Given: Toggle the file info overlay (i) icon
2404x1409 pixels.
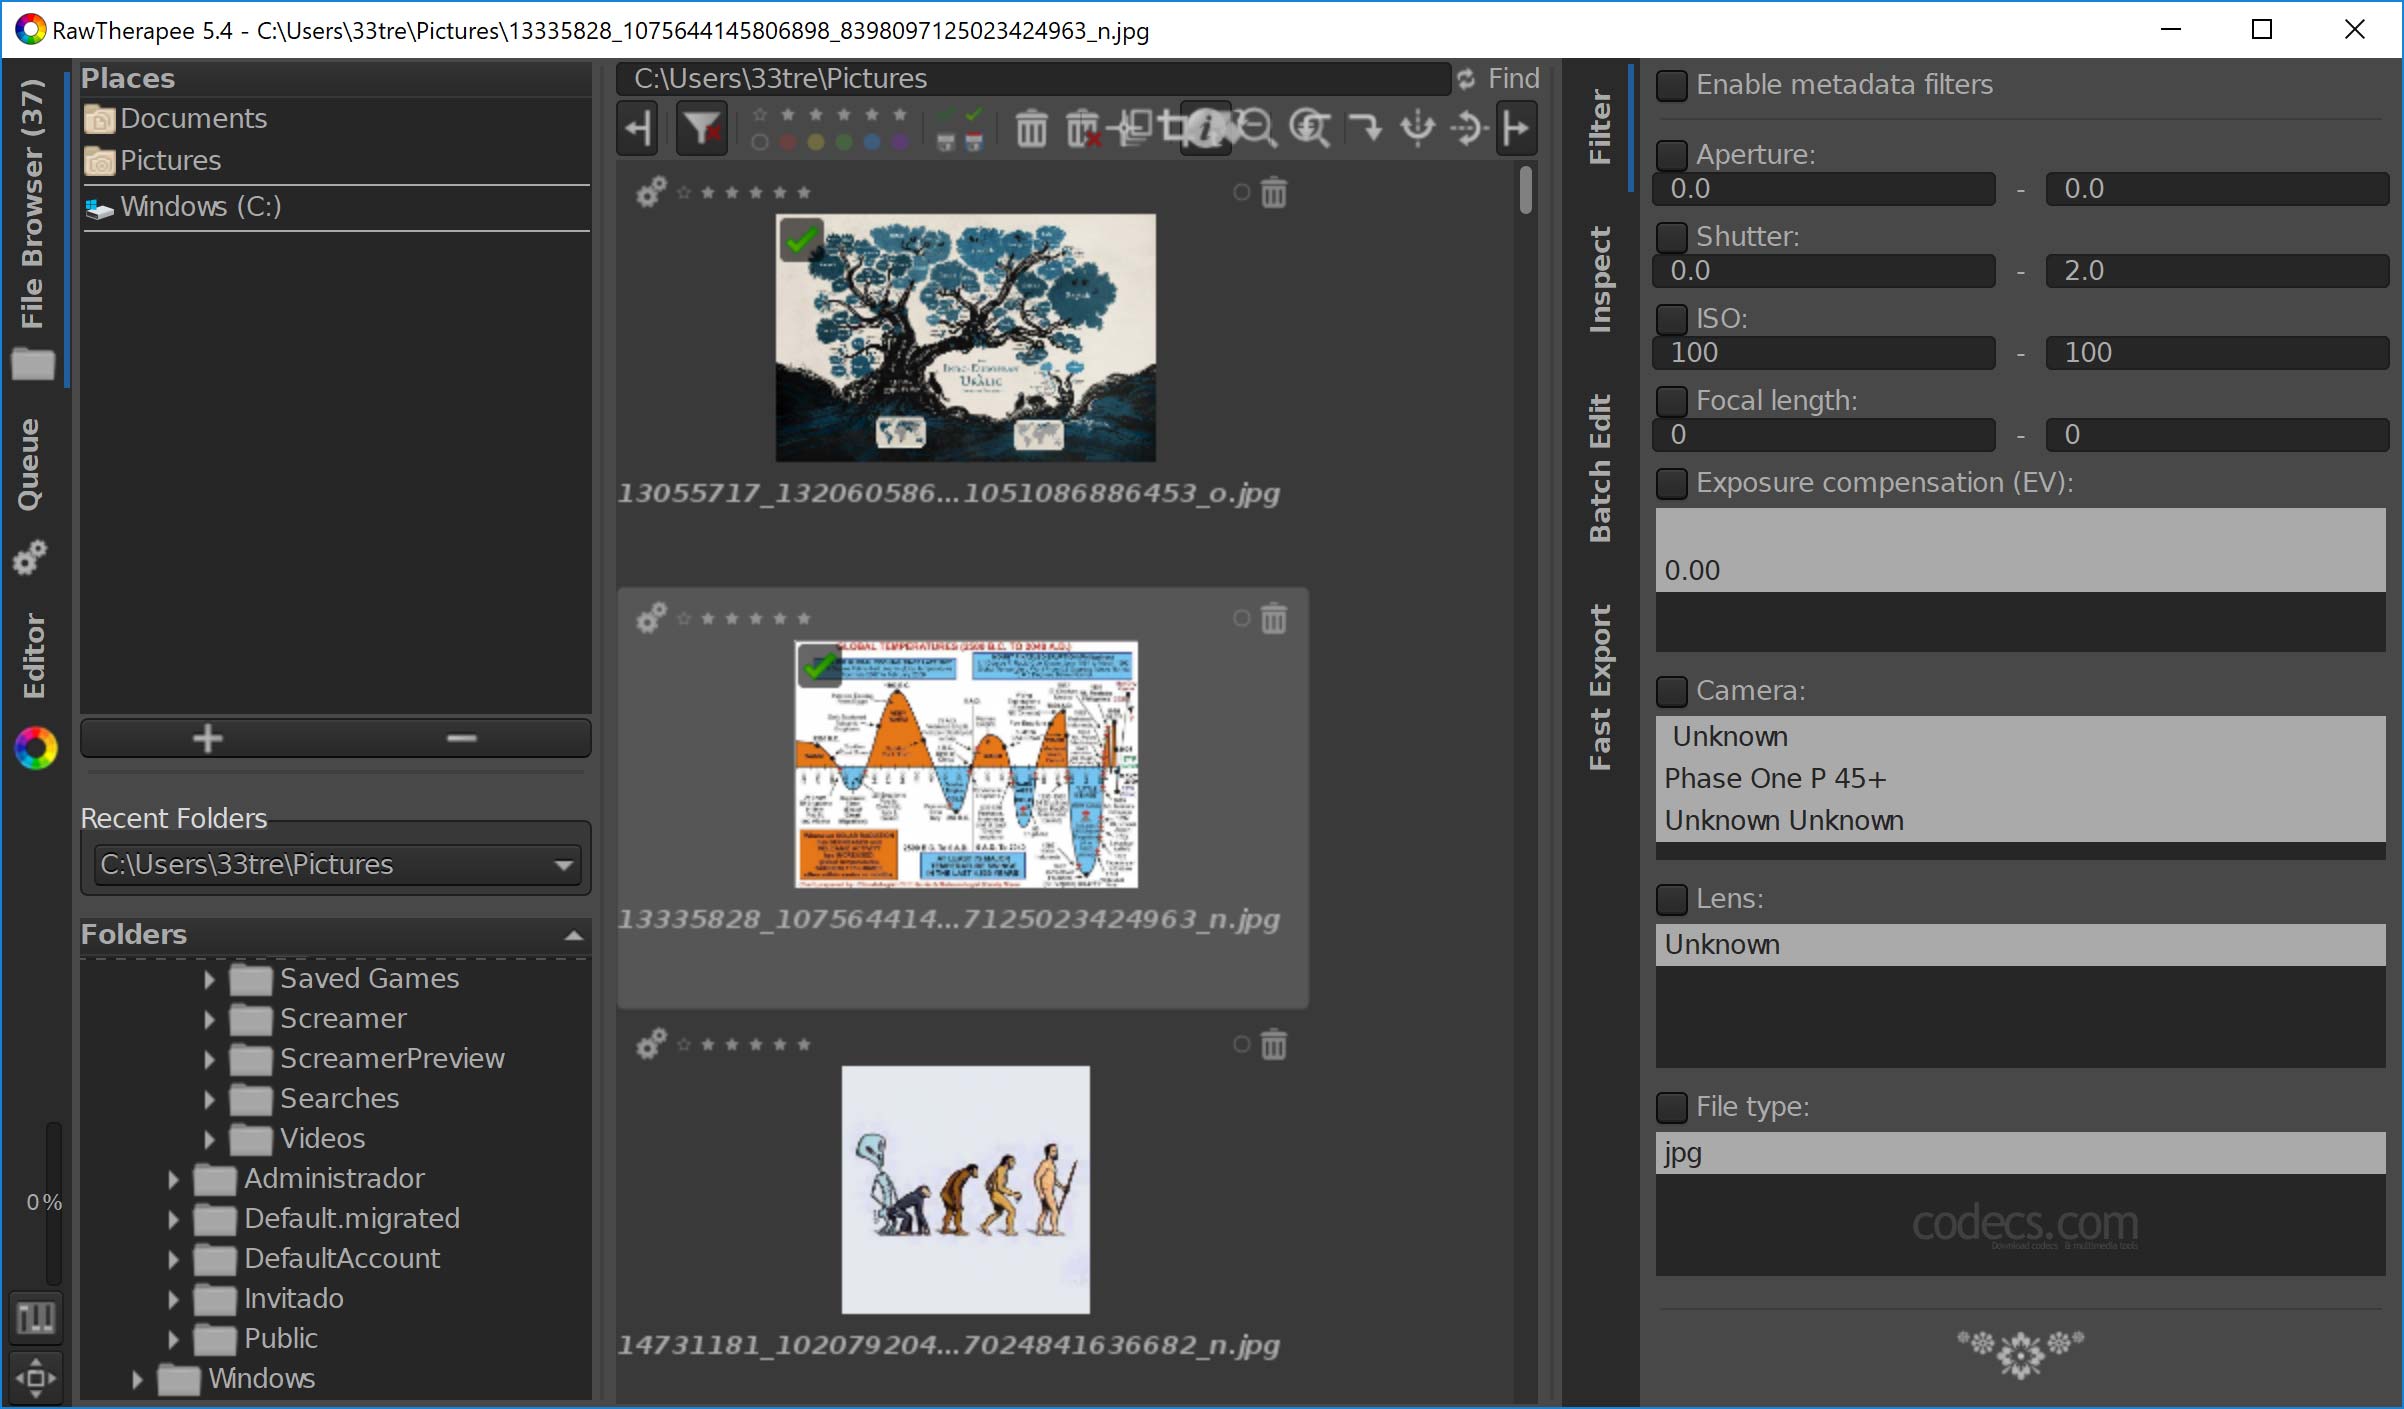Looking at the screenshot, I should click(x=1205, y=129).
